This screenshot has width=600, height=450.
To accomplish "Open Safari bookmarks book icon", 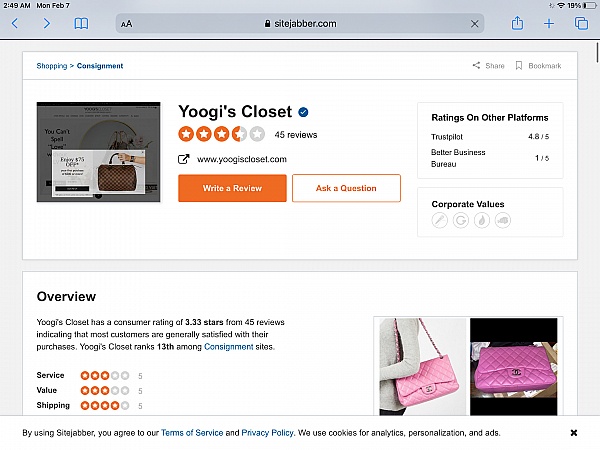I will pyautogui.click(x=81, y=23).
